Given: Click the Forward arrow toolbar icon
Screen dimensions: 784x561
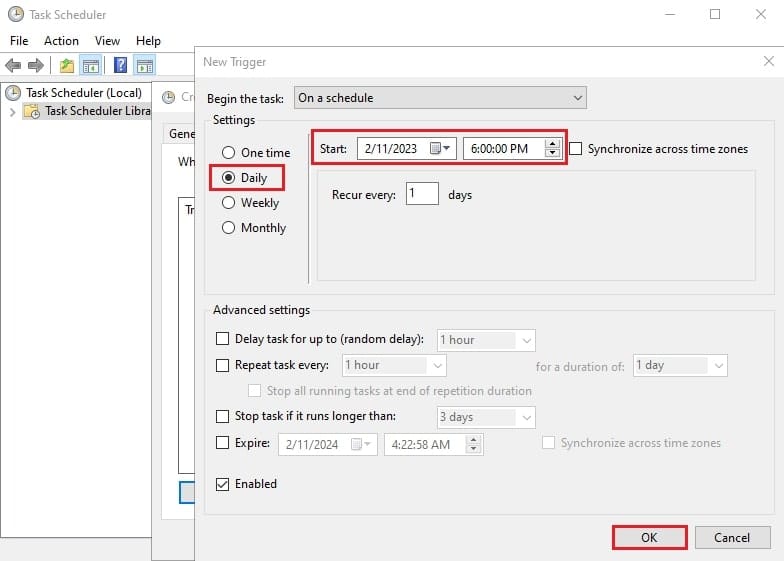Looking at the screenshot, I should (x=36, y=66).
